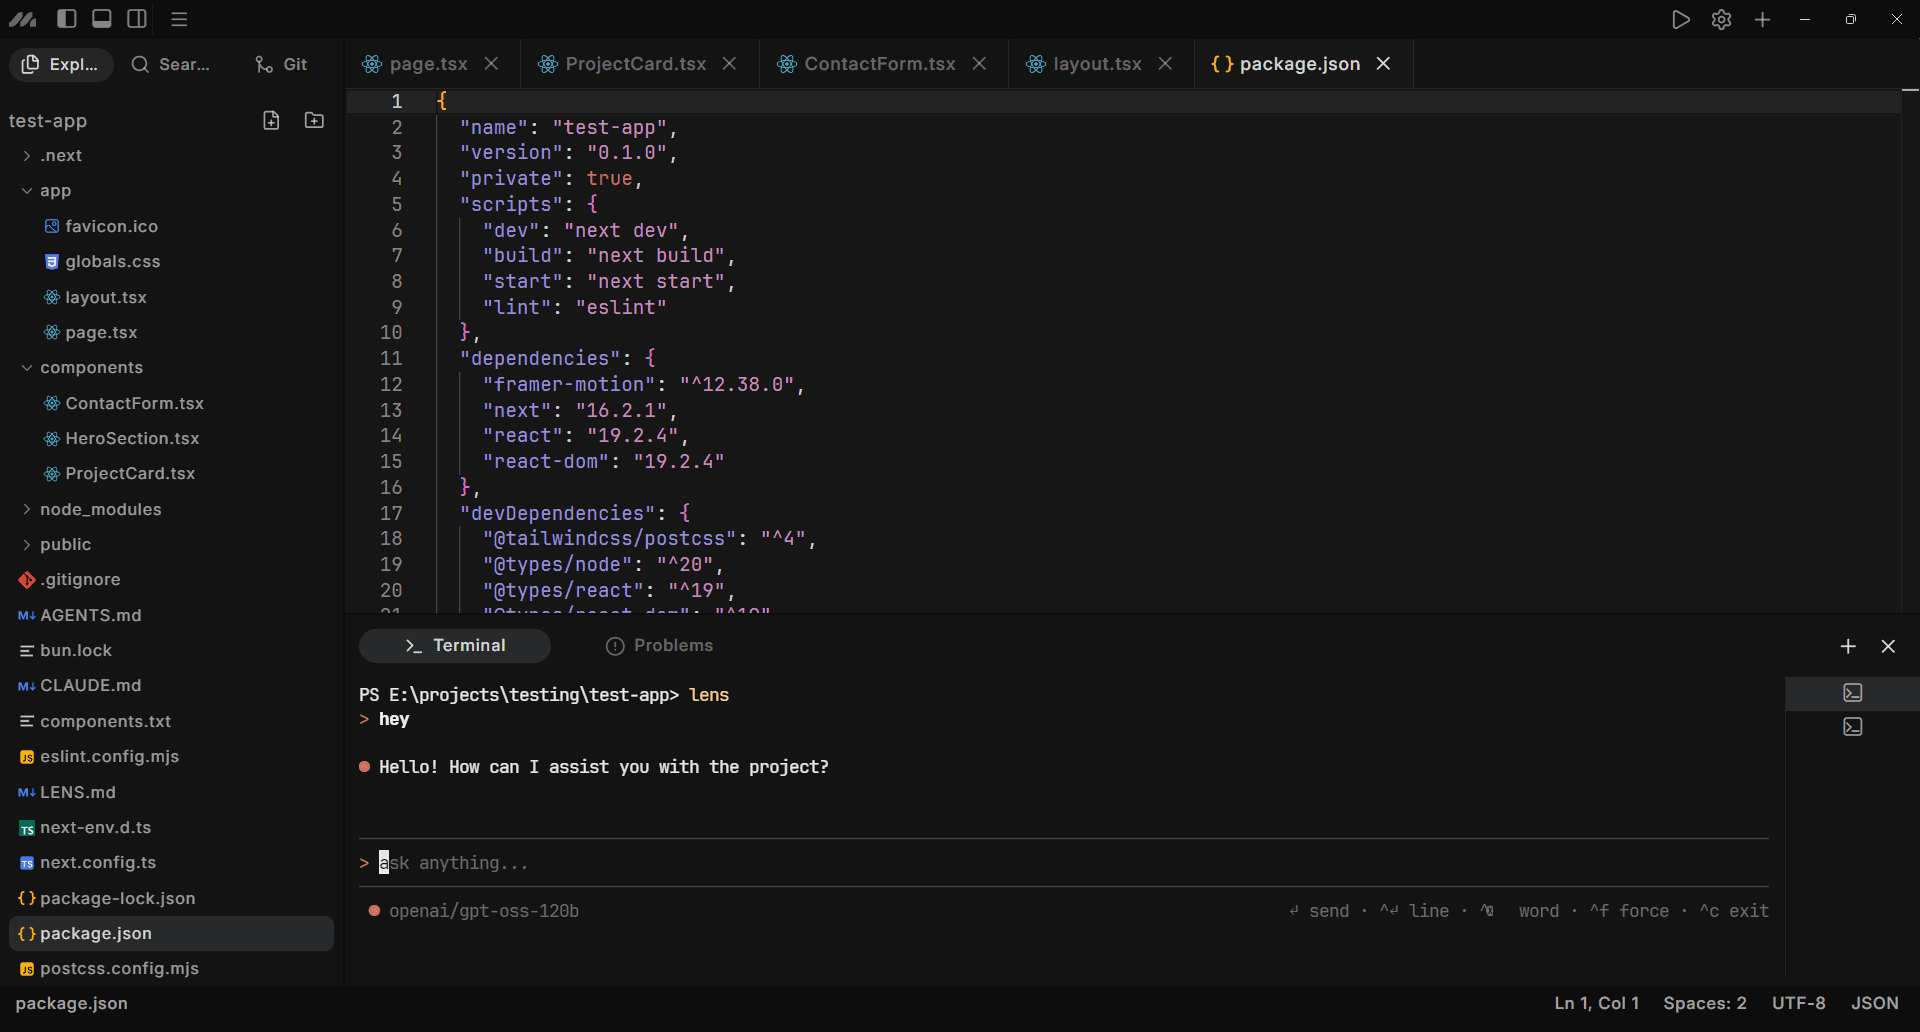
Task: Toggle the left sidebar panel
Action: [67, 19]
